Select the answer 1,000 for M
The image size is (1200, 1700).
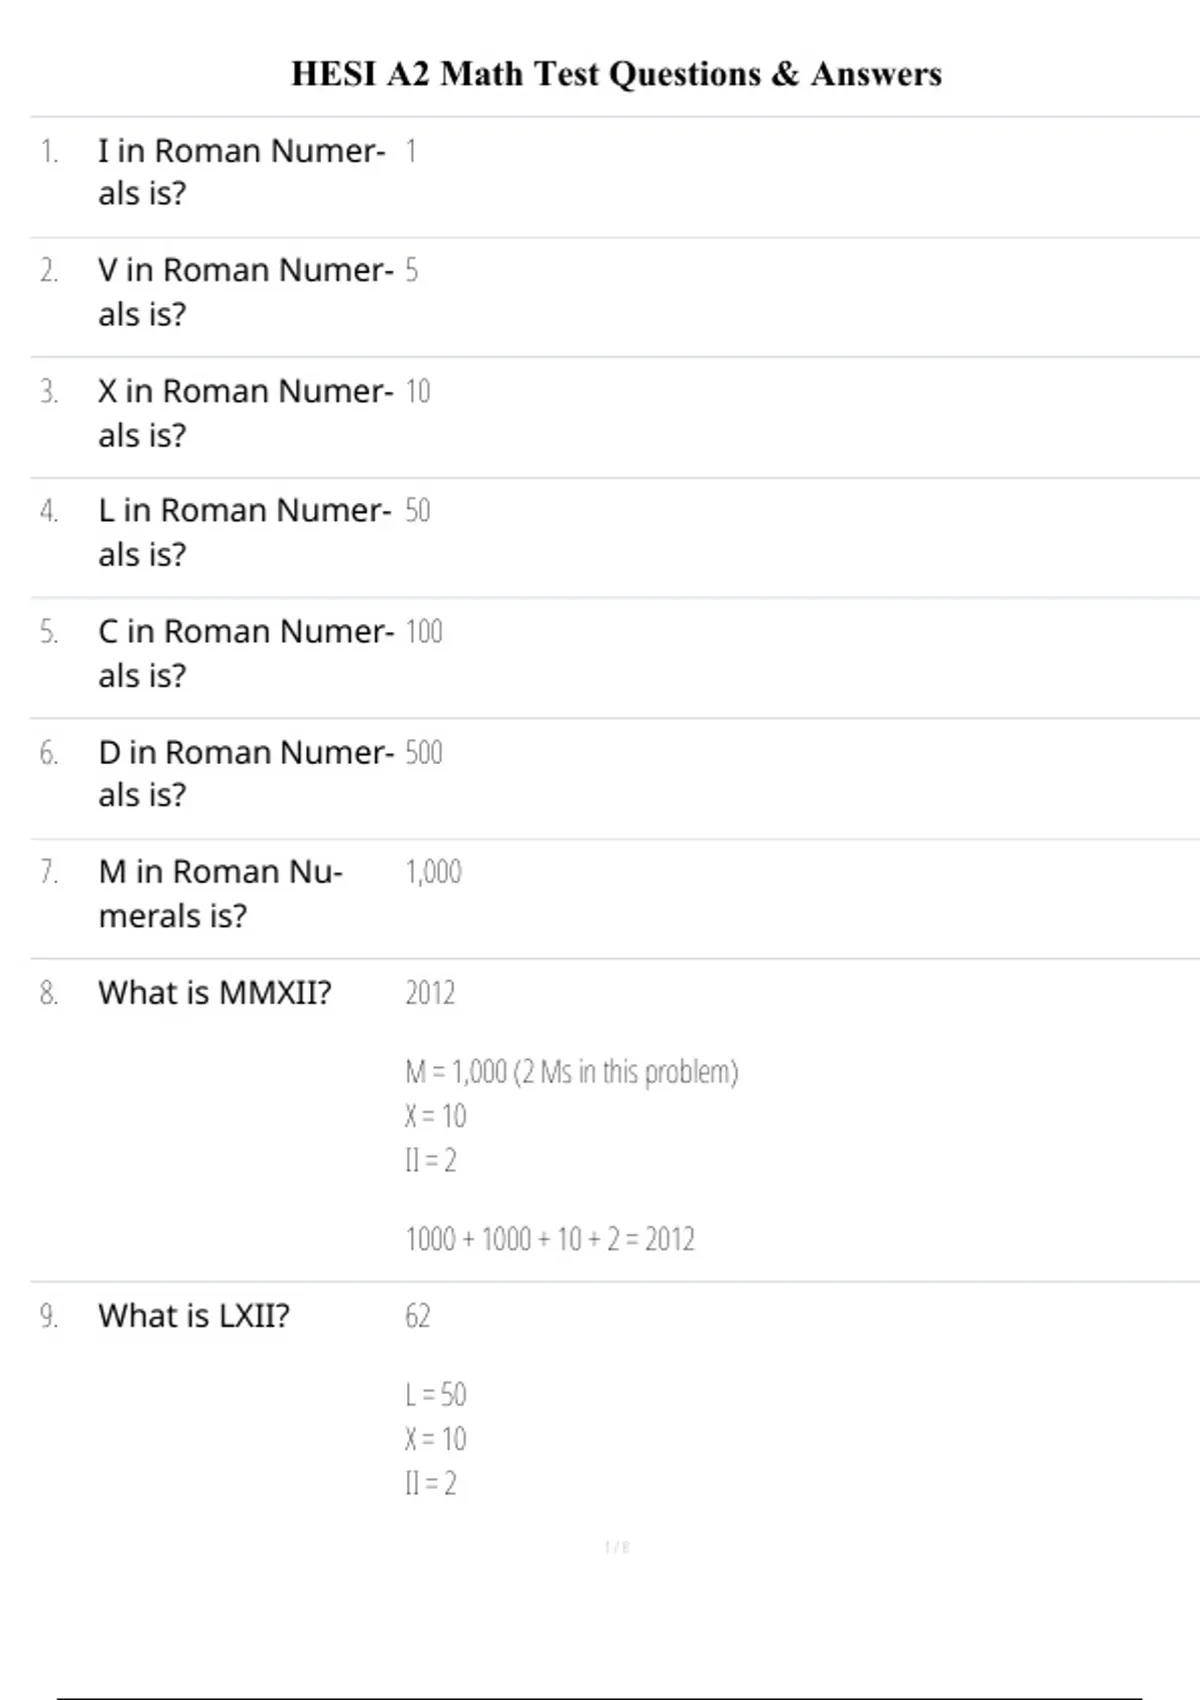(433, 873)
